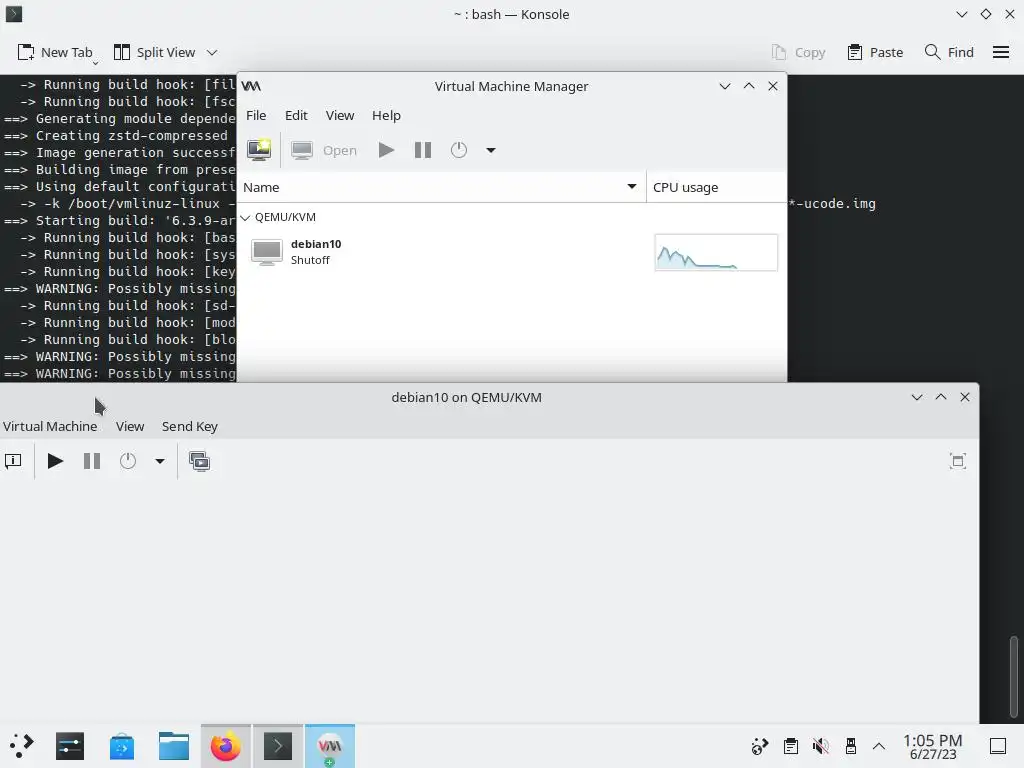1024x768 pixels.
Task: Open the clipboard tray icon
Action: click(790, 746)
